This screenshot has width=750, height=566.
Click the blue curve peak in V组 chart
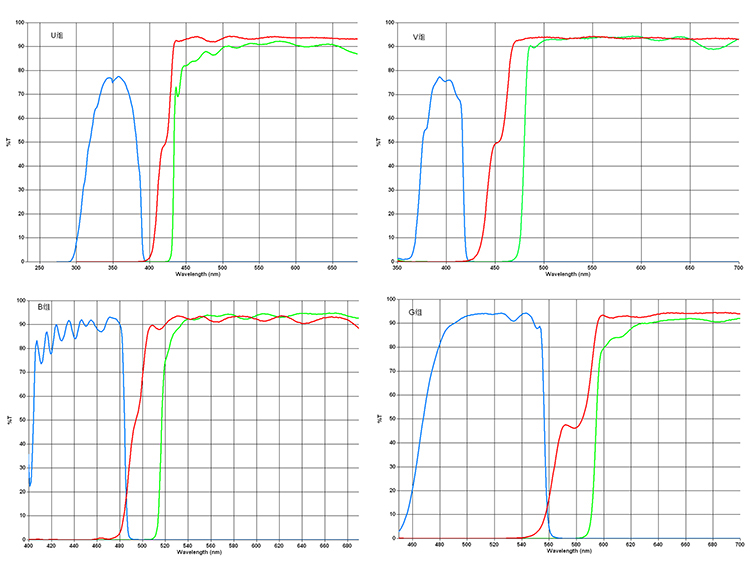pyautogui.click(x=440, y=77)
